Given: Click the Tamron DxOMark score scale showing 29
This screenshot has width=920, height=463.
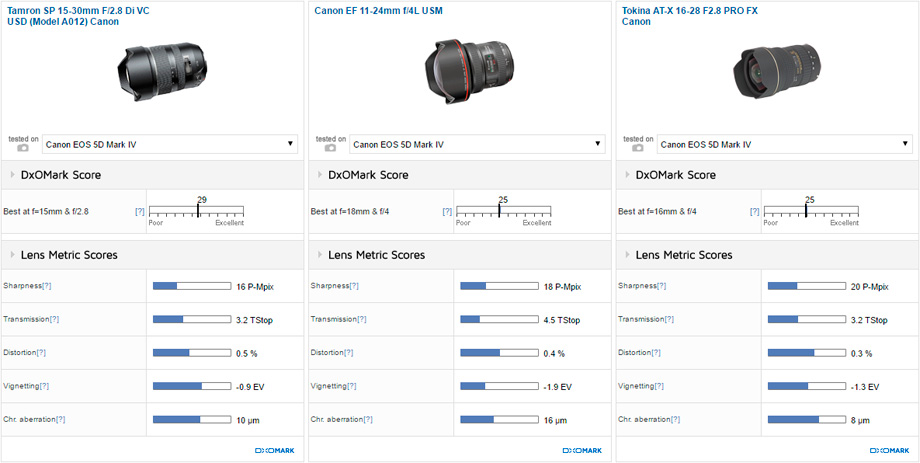Looking at the screenshot, I should (x=196, y=211).
